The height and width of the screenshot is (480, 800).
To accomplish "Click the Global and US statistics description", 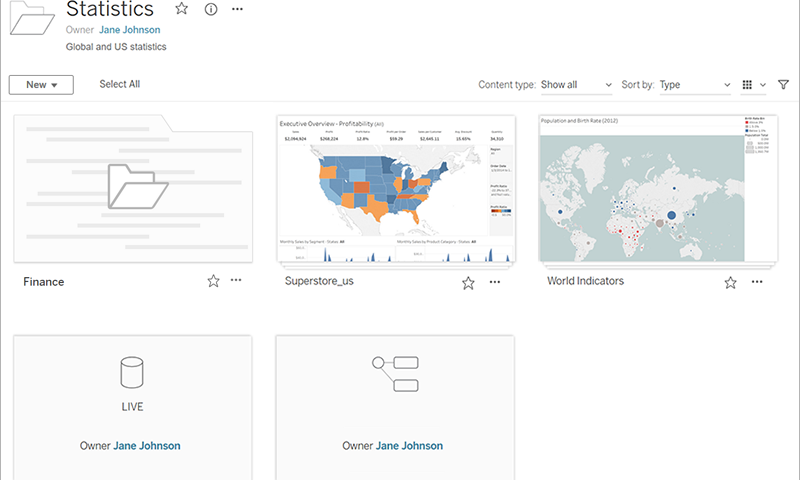I will click(x=116, y=46).
